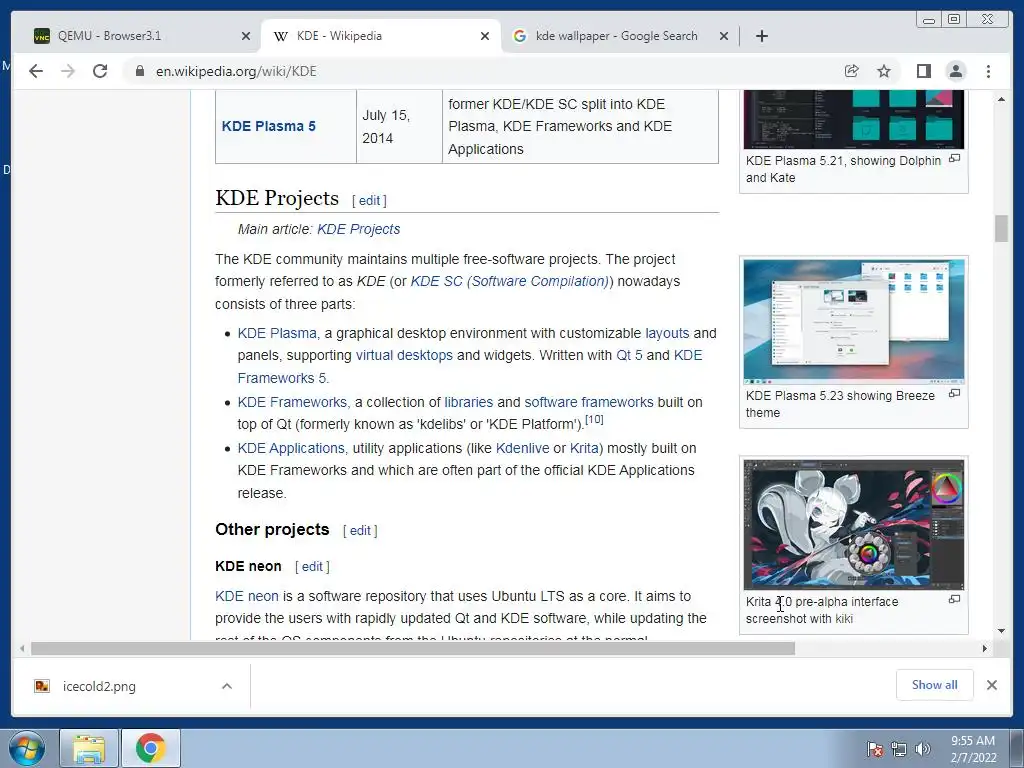Edit the KDE neon section
This screenshot has height=768, width=1024.
point(312,567)
